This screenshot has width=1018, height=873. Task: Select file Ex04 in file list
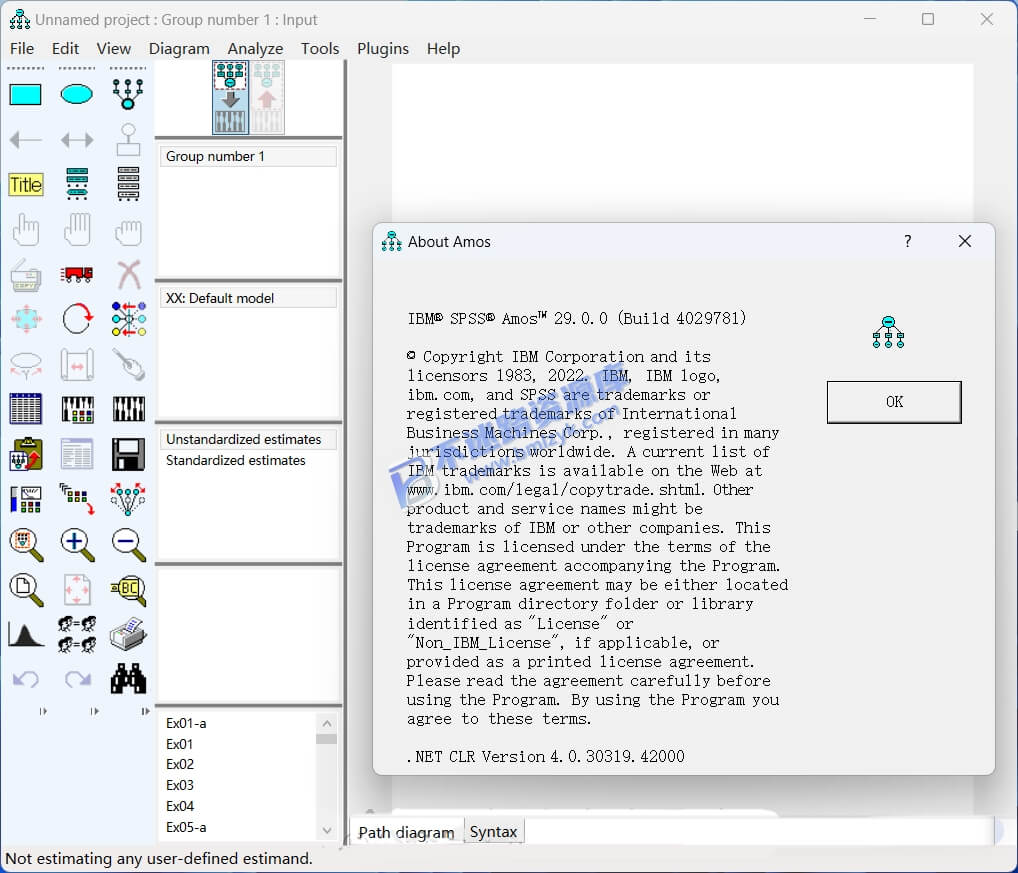180,806
